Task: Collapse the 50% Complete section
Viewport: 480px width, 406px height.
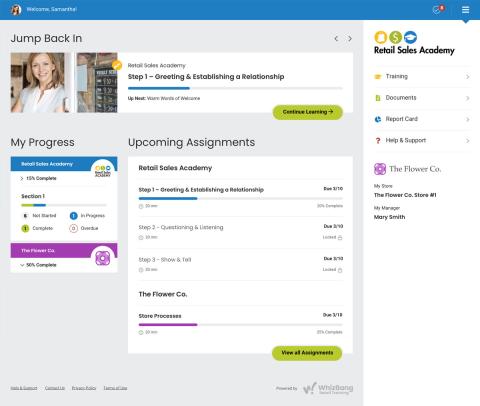Action: [22, 265]
